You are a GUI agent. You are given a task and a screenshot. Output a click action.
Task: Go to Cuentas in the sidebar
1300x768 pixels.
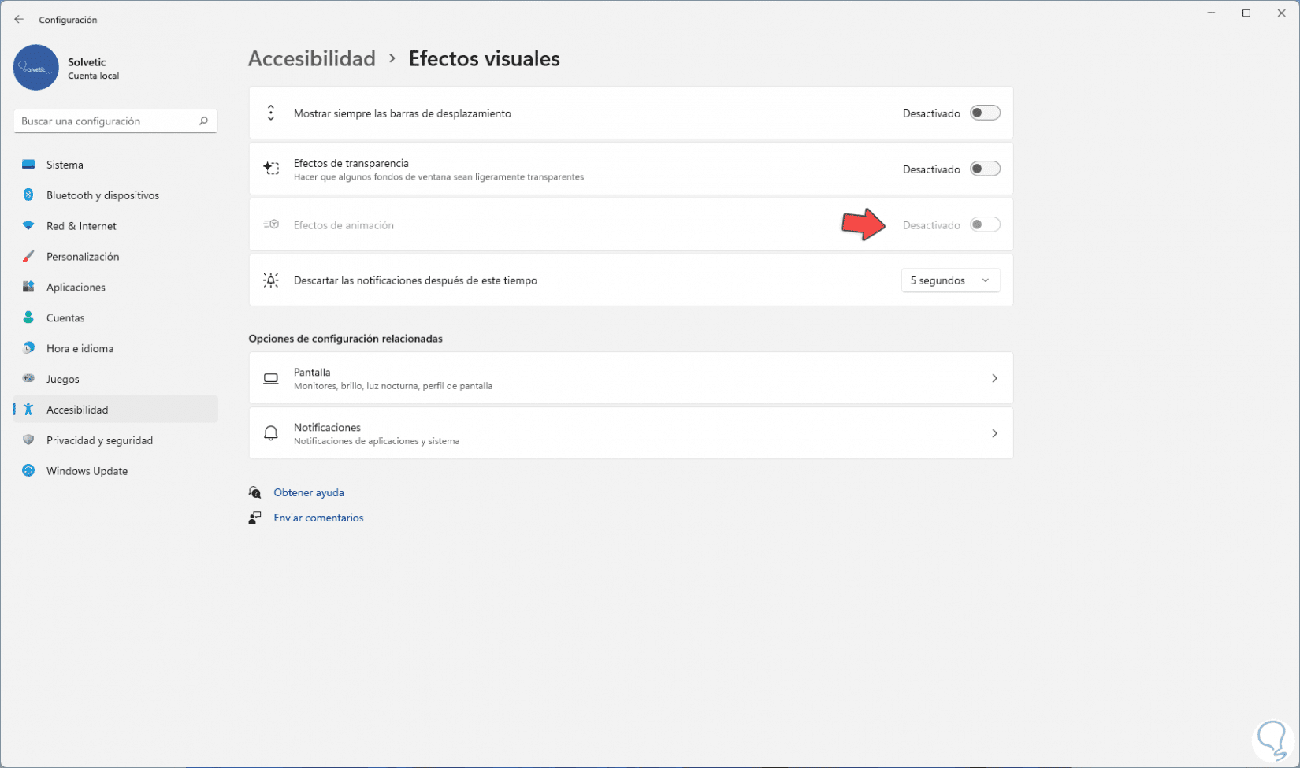pos(65,318)
